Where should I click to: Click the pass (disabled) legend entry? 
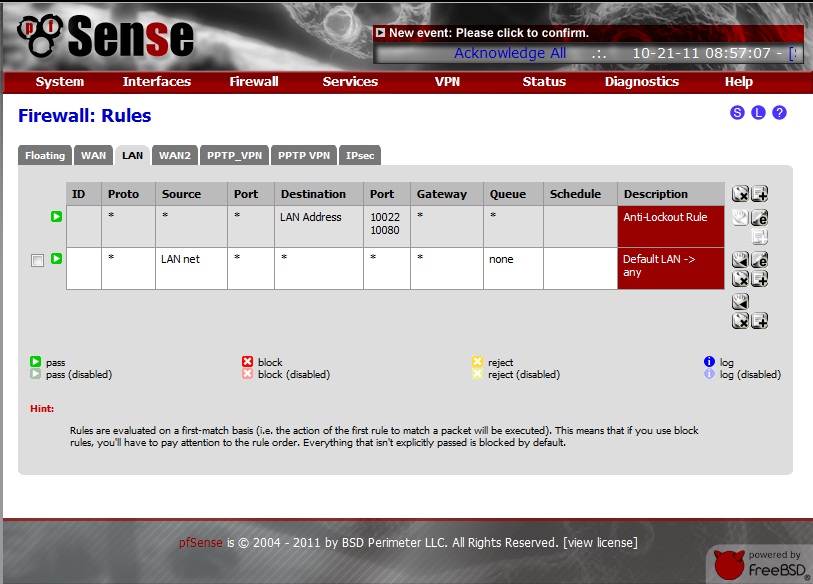[x=71, y=374]
